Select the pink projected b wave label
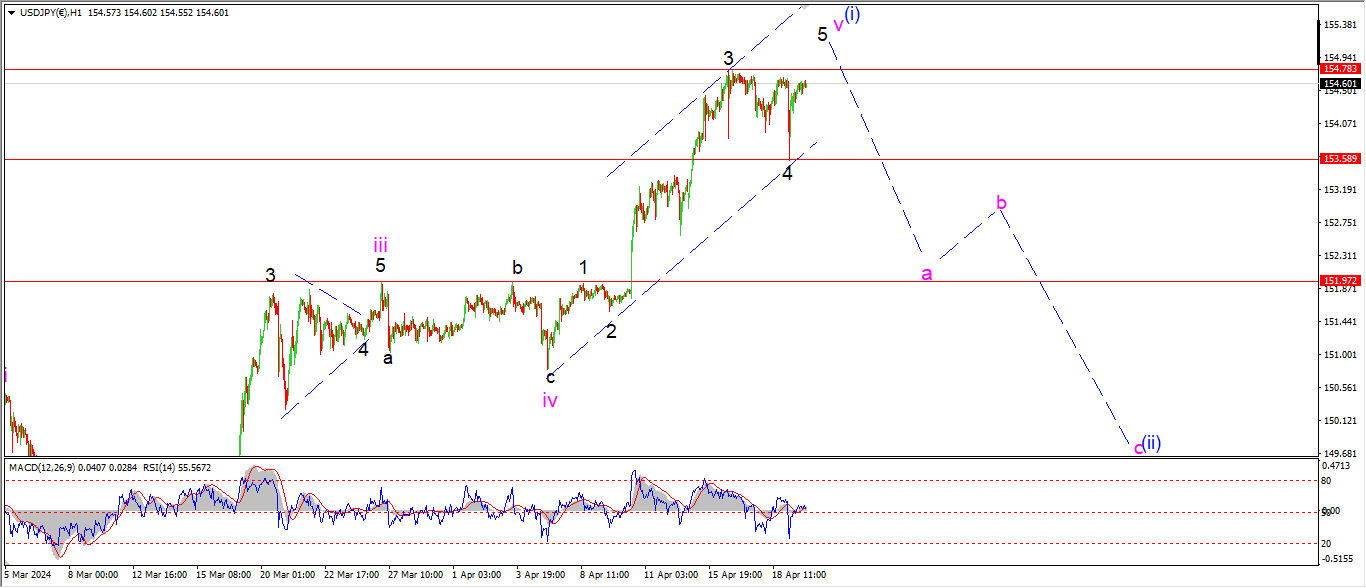 coord(1001,204)
